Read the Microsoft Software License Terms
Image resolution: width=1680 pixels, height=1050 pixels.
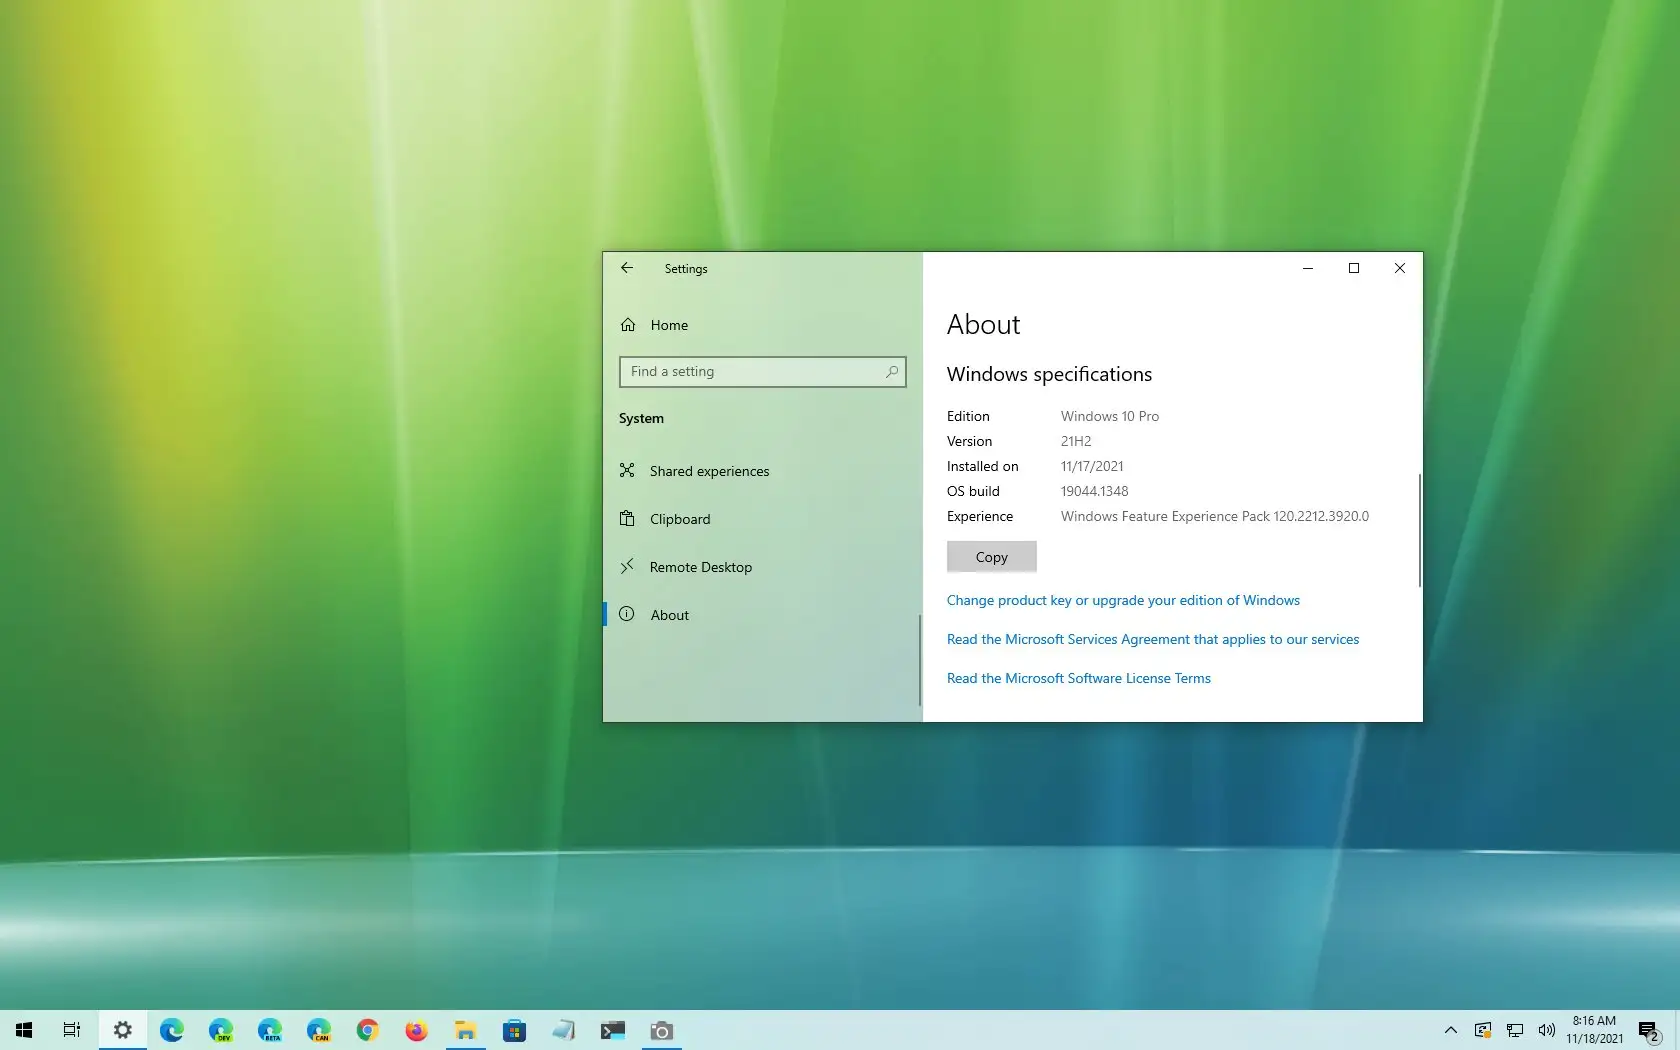click(x=1078, y=678)
